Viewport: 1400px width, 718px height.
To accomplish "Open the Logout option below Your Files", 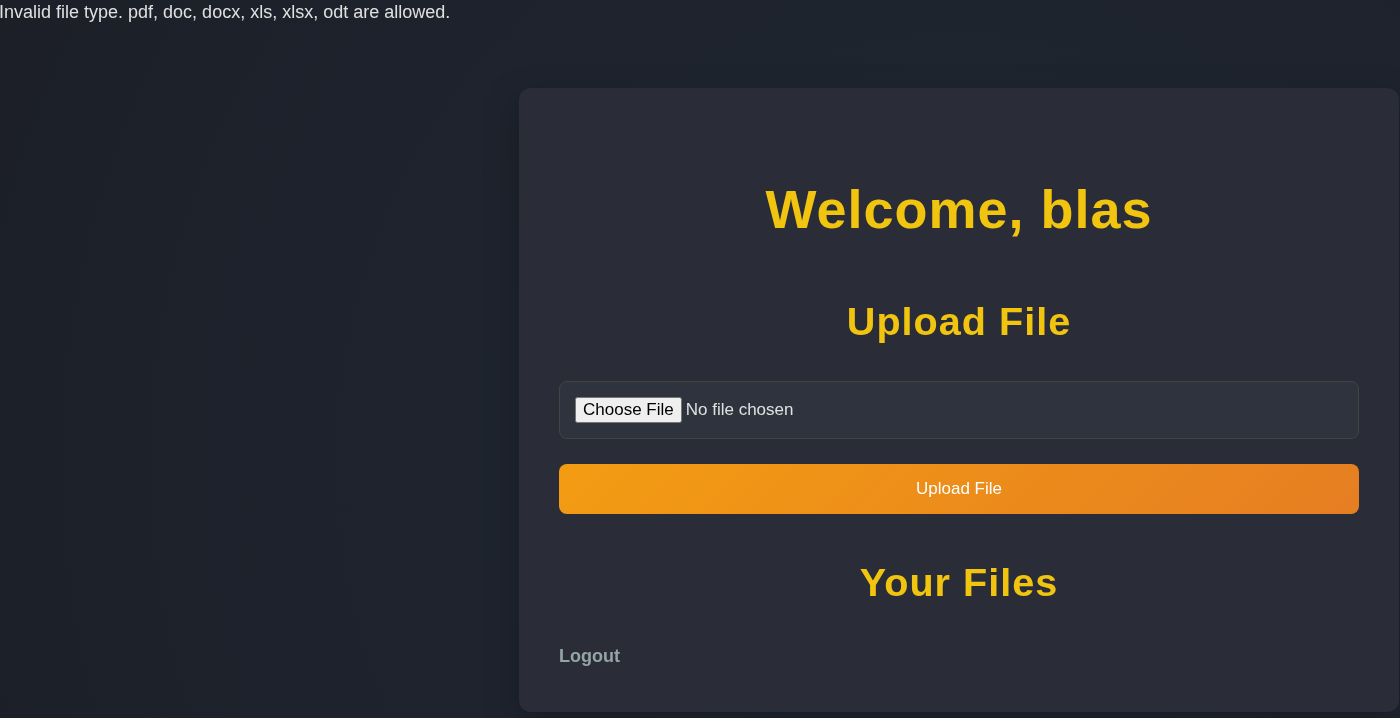I will click(589, 655).
